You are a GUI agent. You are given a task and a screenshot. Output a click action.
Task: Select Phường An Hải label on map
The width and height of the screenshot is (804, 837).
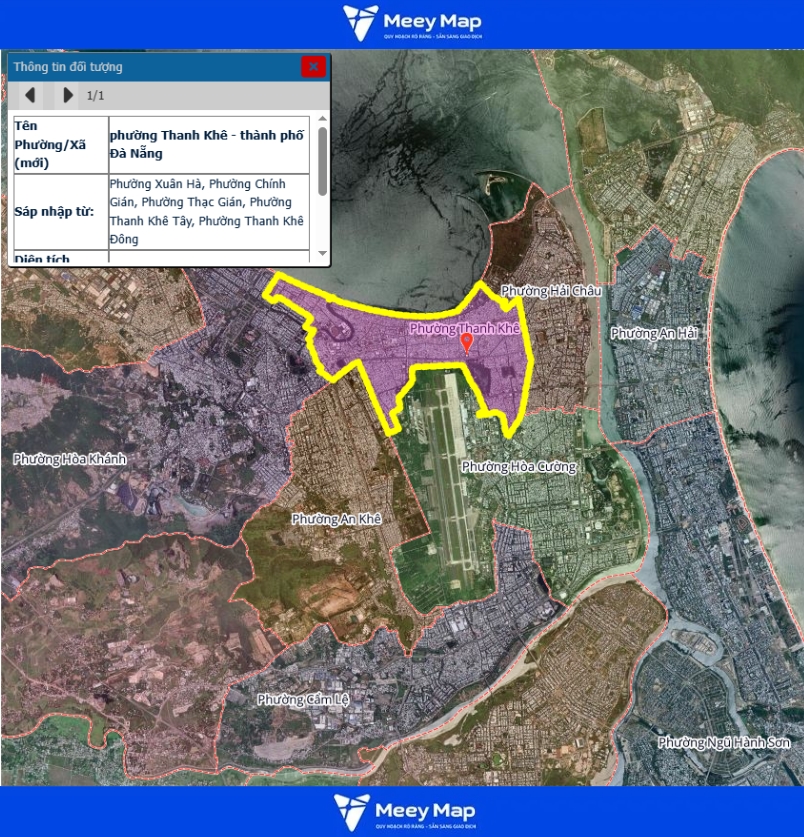[653, 333]
